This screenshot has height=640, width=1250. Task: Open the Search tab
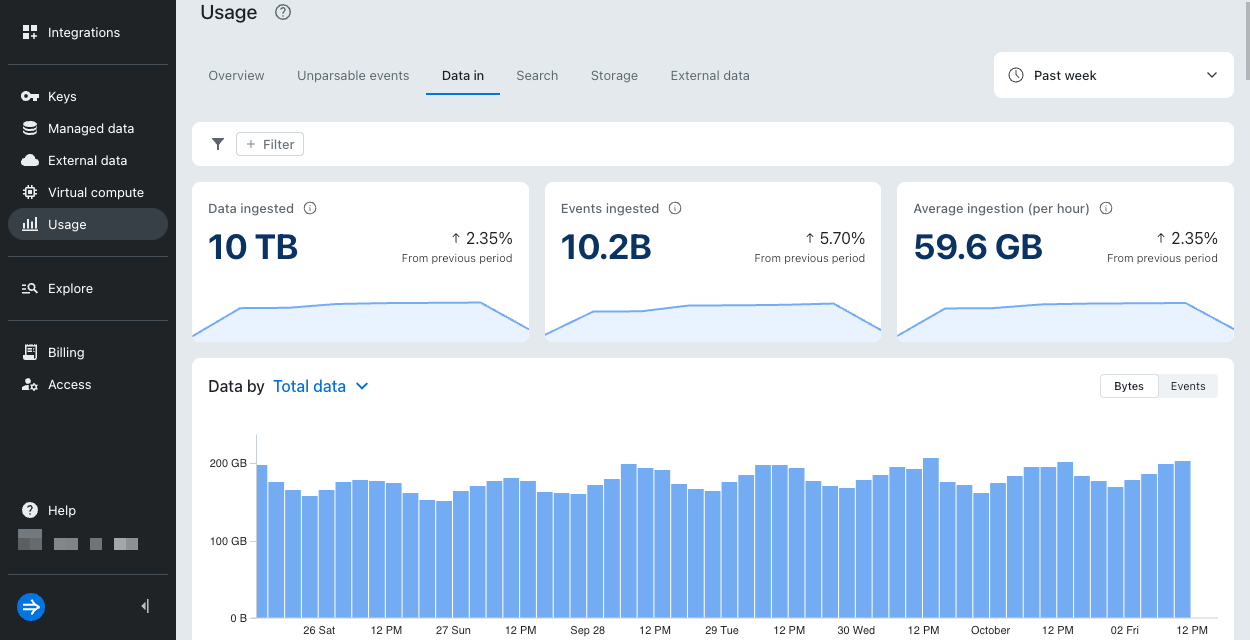(537, 75)
